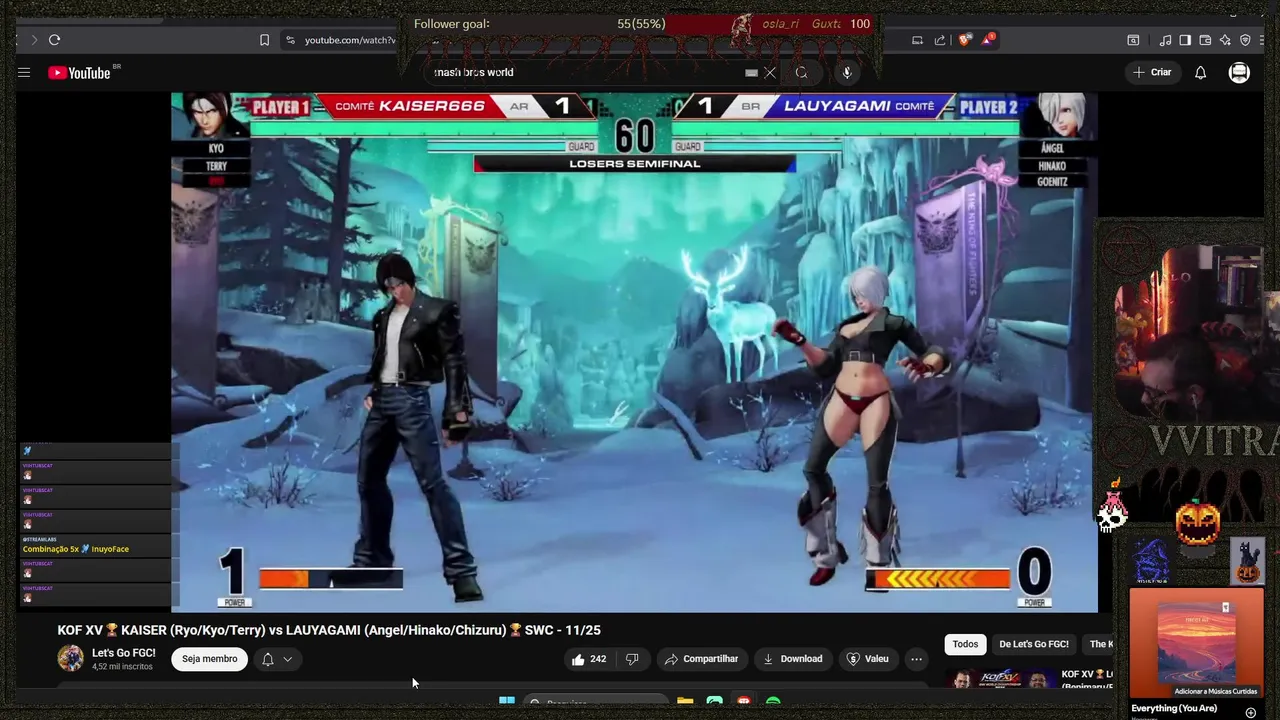The image size is (1280, 720).
Task: Click the pumpkin sticker in stream overlay
Action: point(1197,522)
